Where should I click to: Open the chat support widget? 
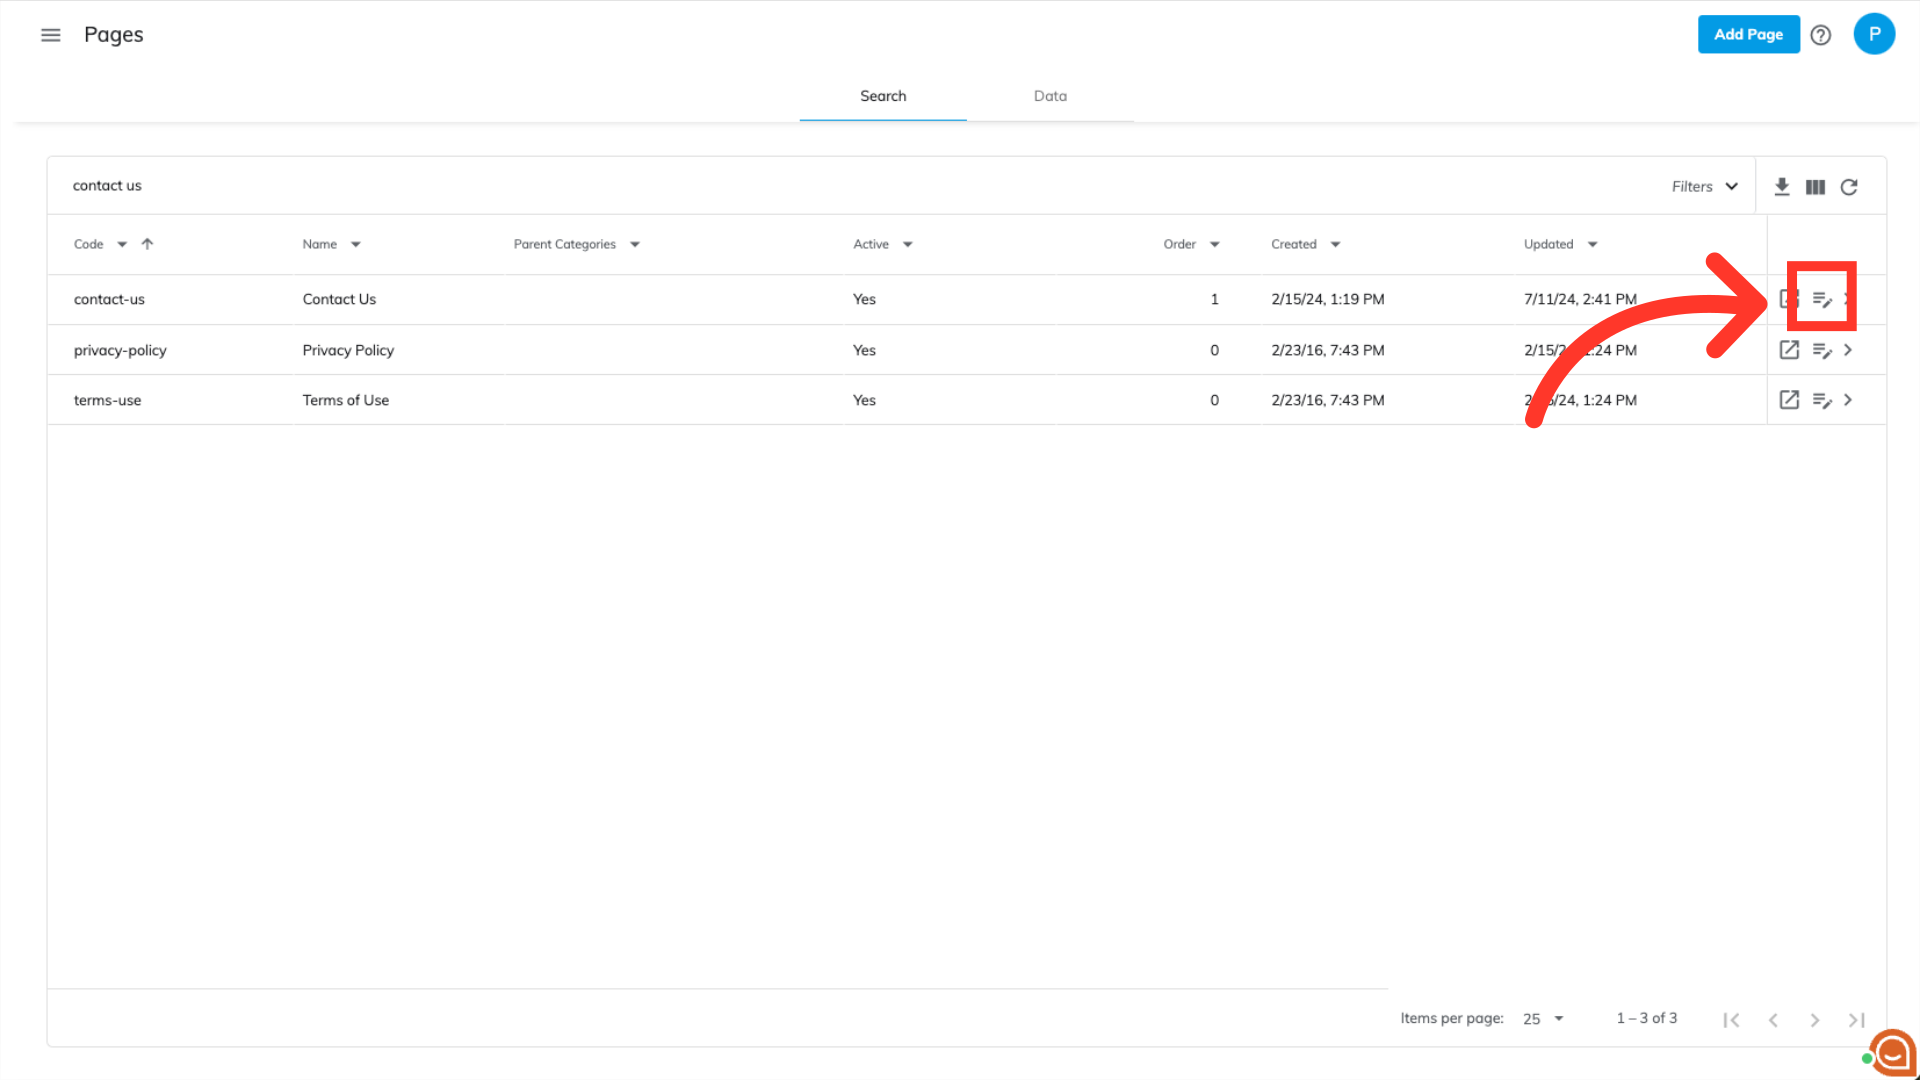coord(1892,1052)
